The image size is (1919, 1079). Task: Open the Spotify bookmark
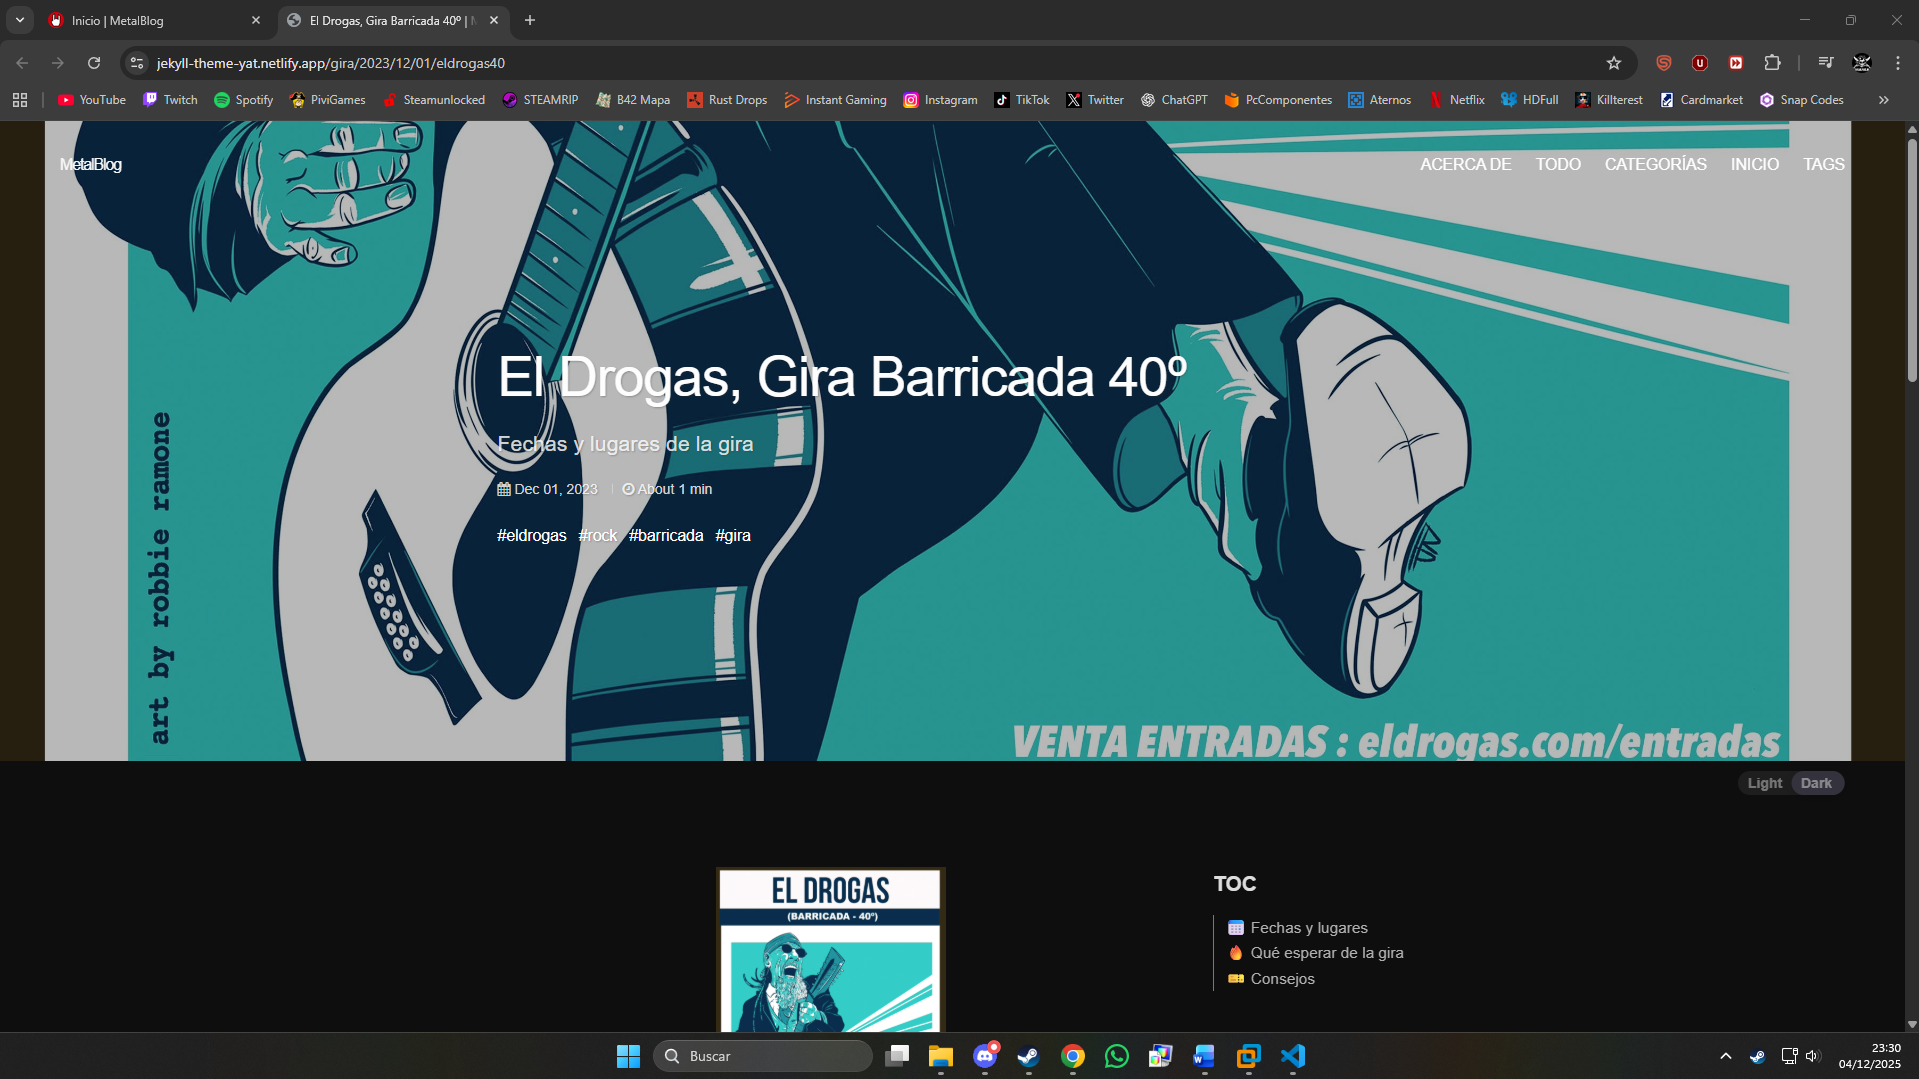(x=244, y=100)
